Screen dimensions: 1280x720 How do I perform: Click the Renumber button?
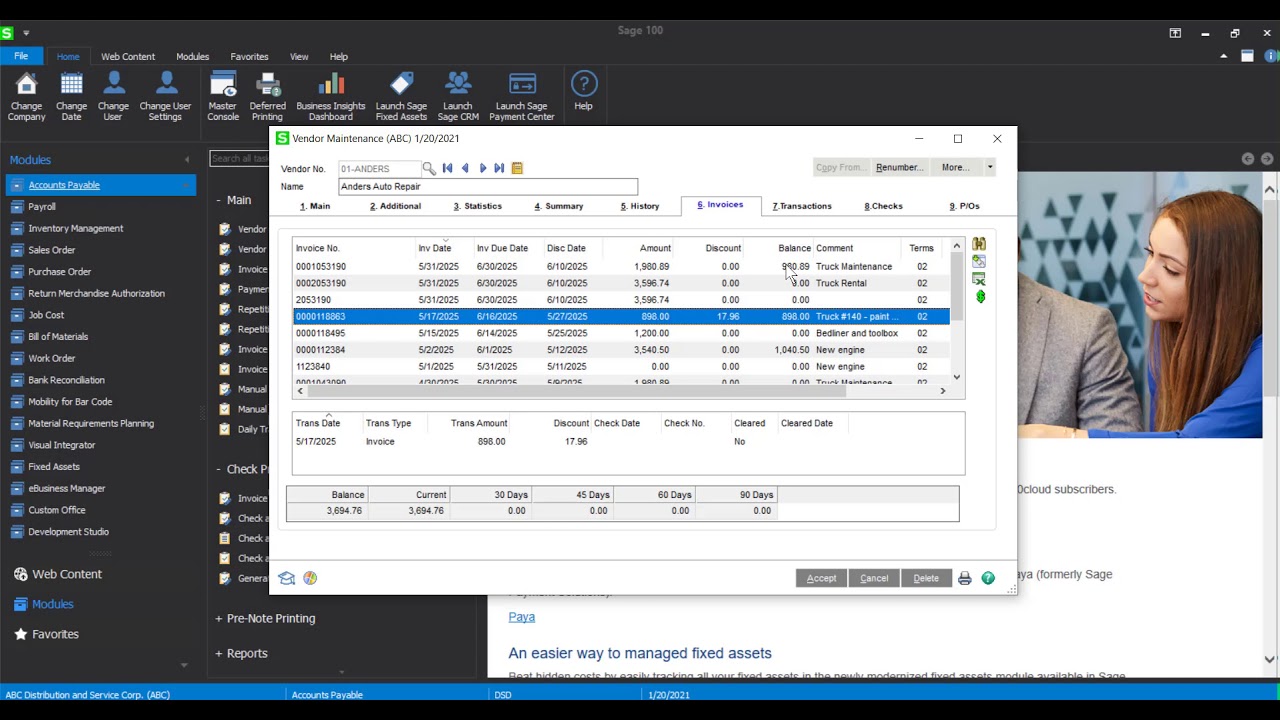pos(899,168)
